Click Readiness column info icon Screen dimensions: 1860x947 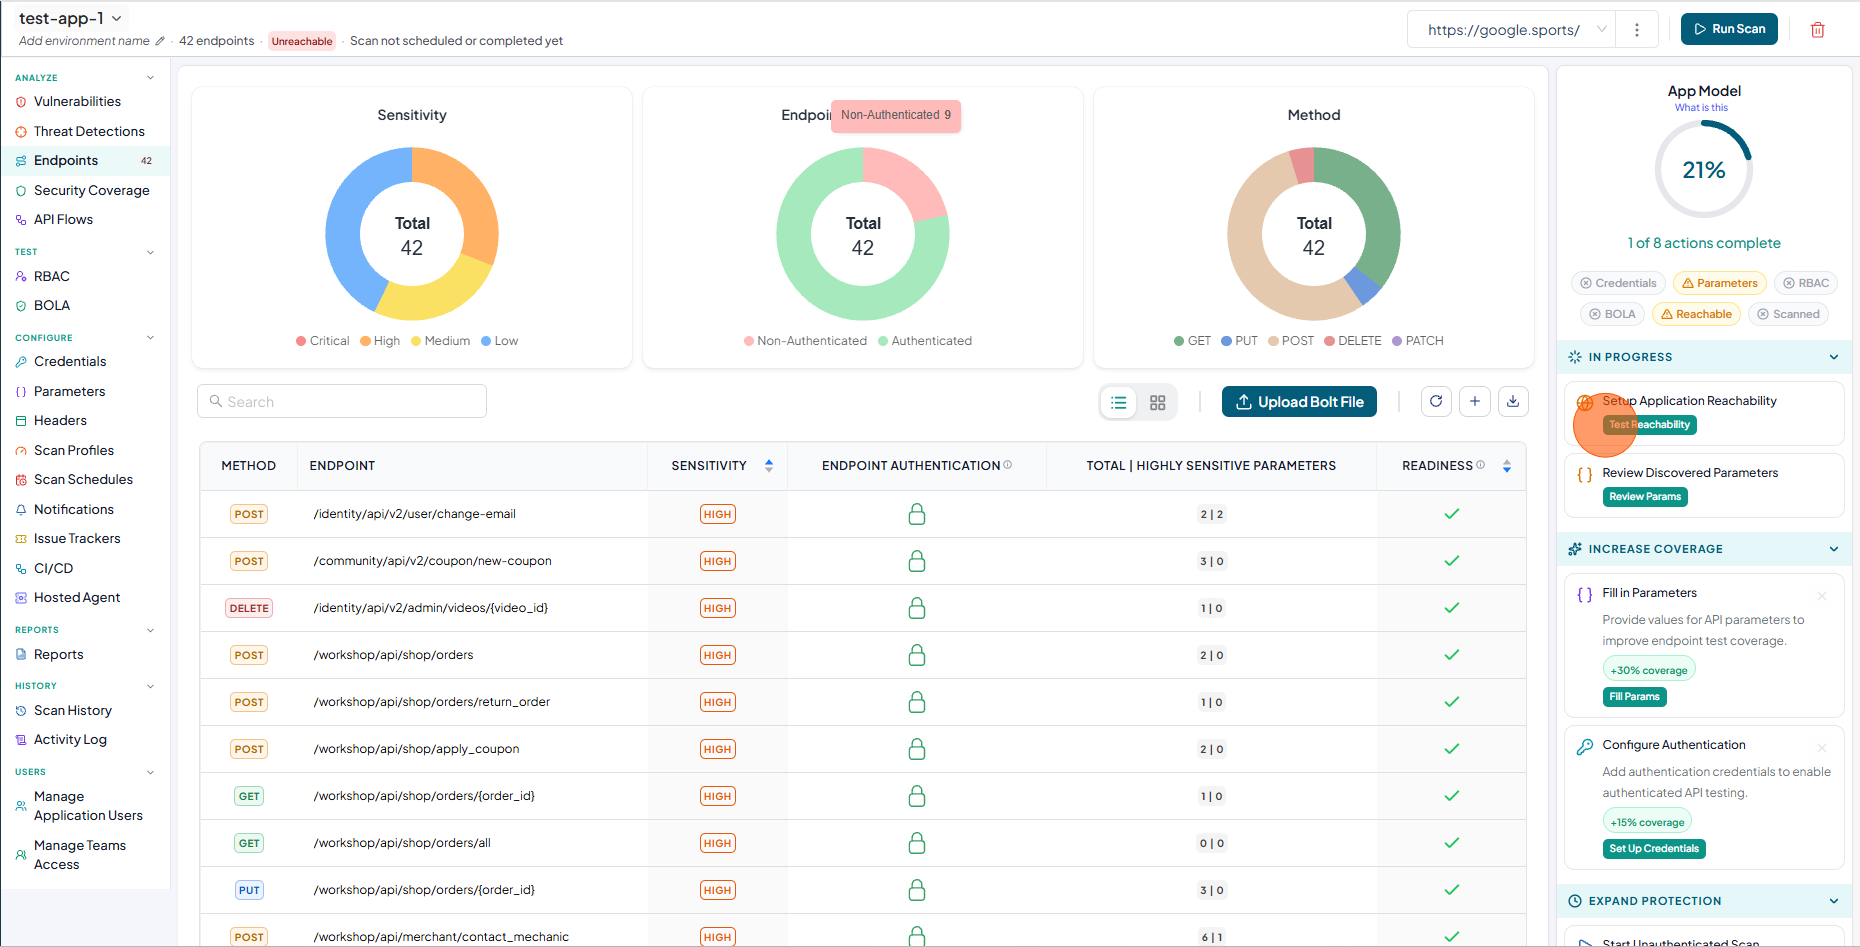[1481, 465]
